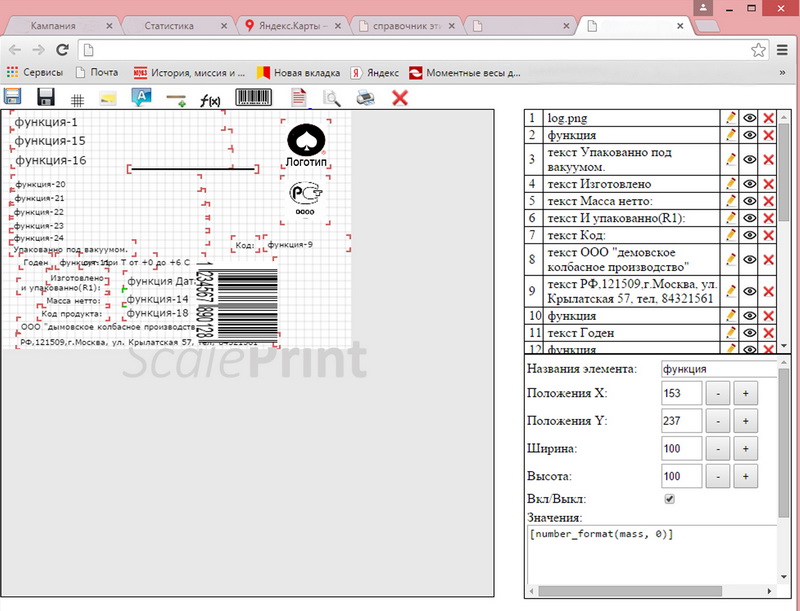This screenshot has height=611, width=800.
Task: Uncheck the Вкл/Выкл checkbox
Action: (x=670, y=498)
